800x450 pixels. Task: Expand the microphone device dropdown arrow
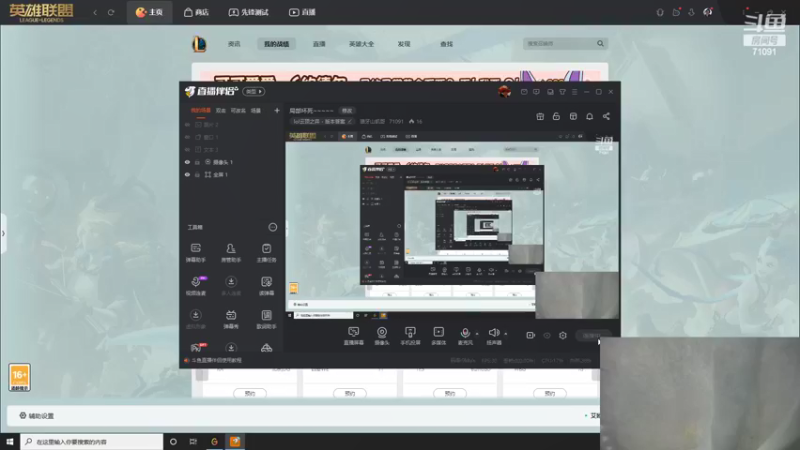click(477, 334)
